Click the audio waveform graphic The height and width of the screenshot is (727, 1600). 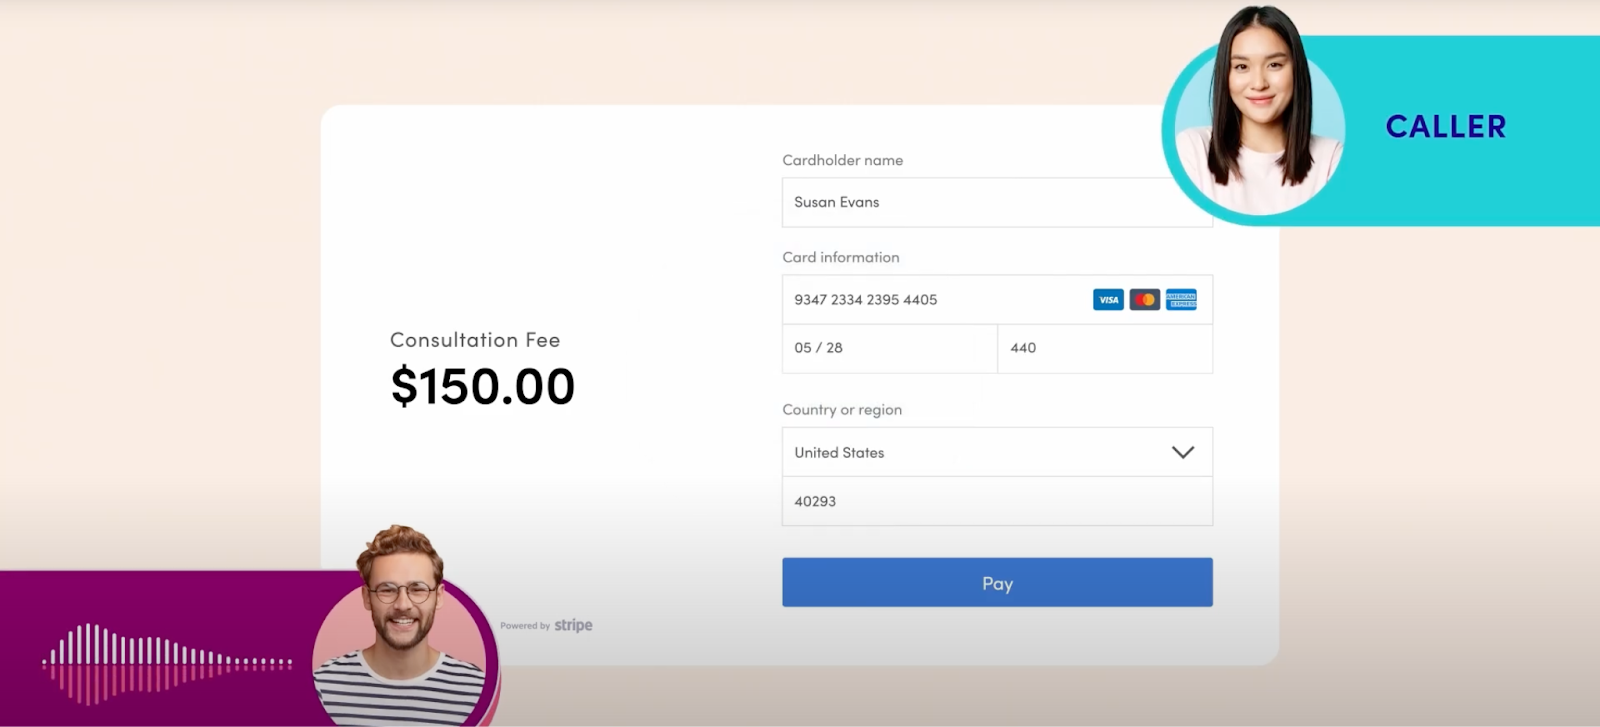tap(167, 662)
